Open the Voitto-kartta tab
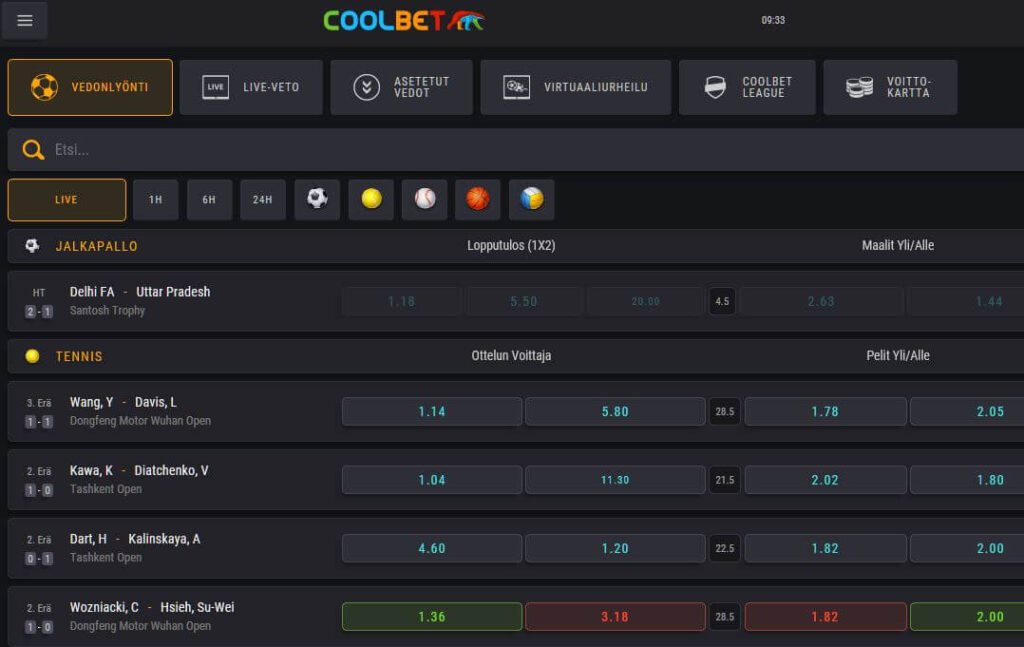 (x=890, y=87)
